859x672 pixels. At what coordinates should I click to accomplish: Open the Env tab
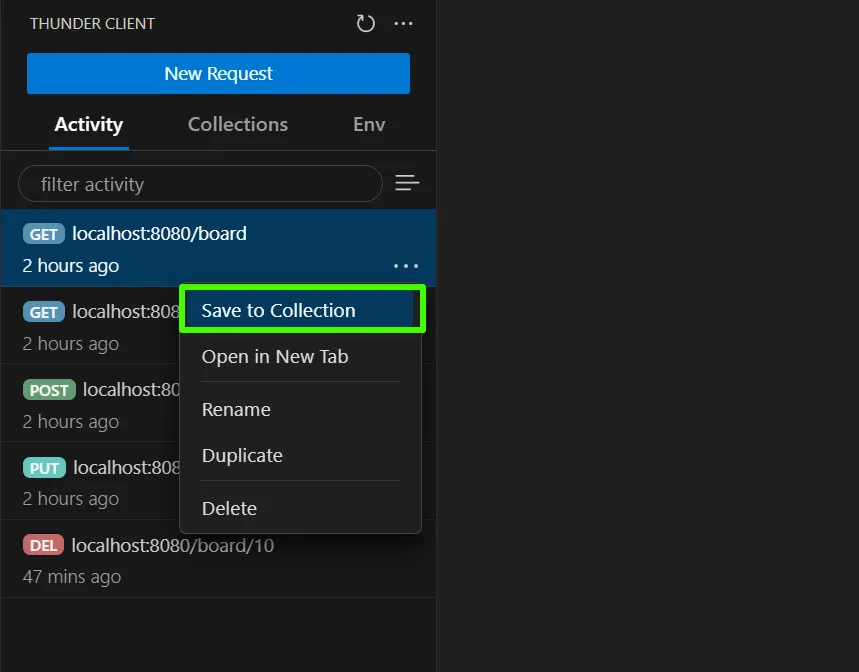(x=369, y=125)
